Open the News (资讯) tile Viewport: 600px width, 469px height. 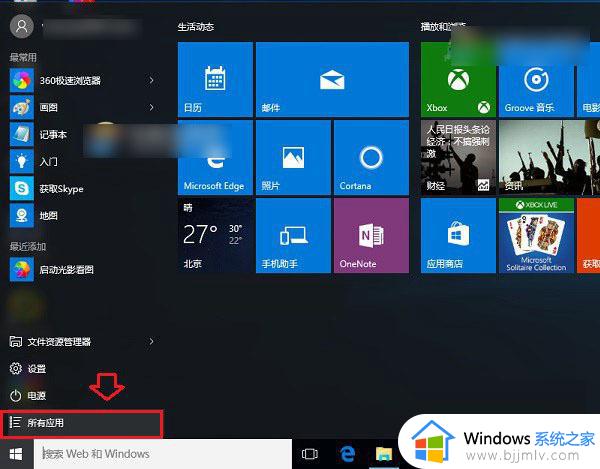pos(549,157)
